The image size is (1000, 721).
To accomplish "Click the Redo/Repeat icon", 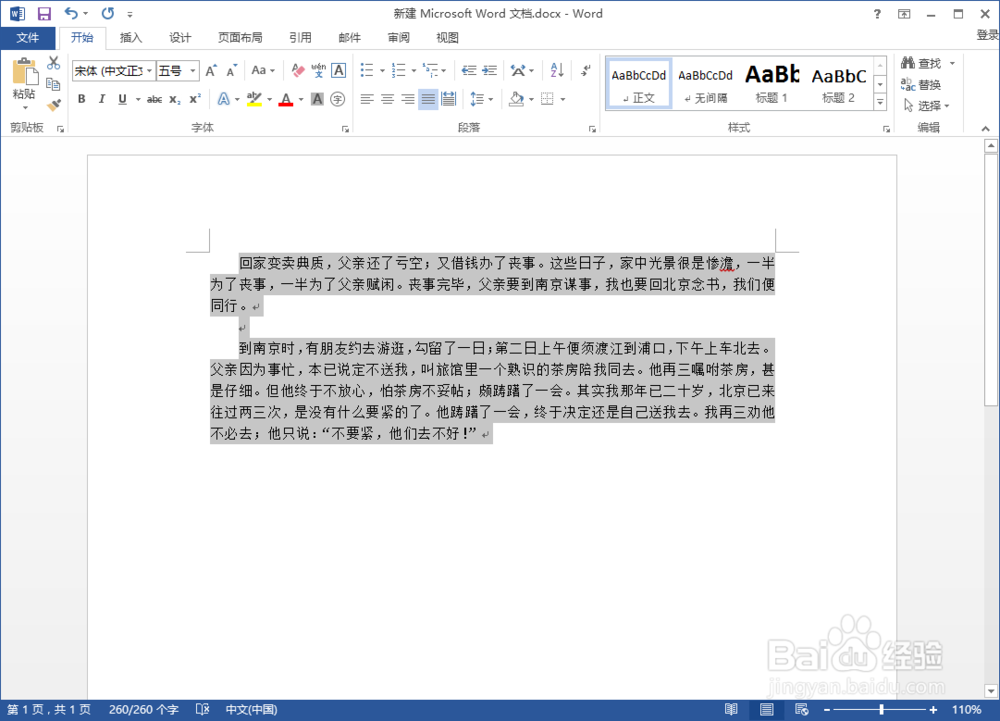I will pyautogui.click(x=108, y=13).
